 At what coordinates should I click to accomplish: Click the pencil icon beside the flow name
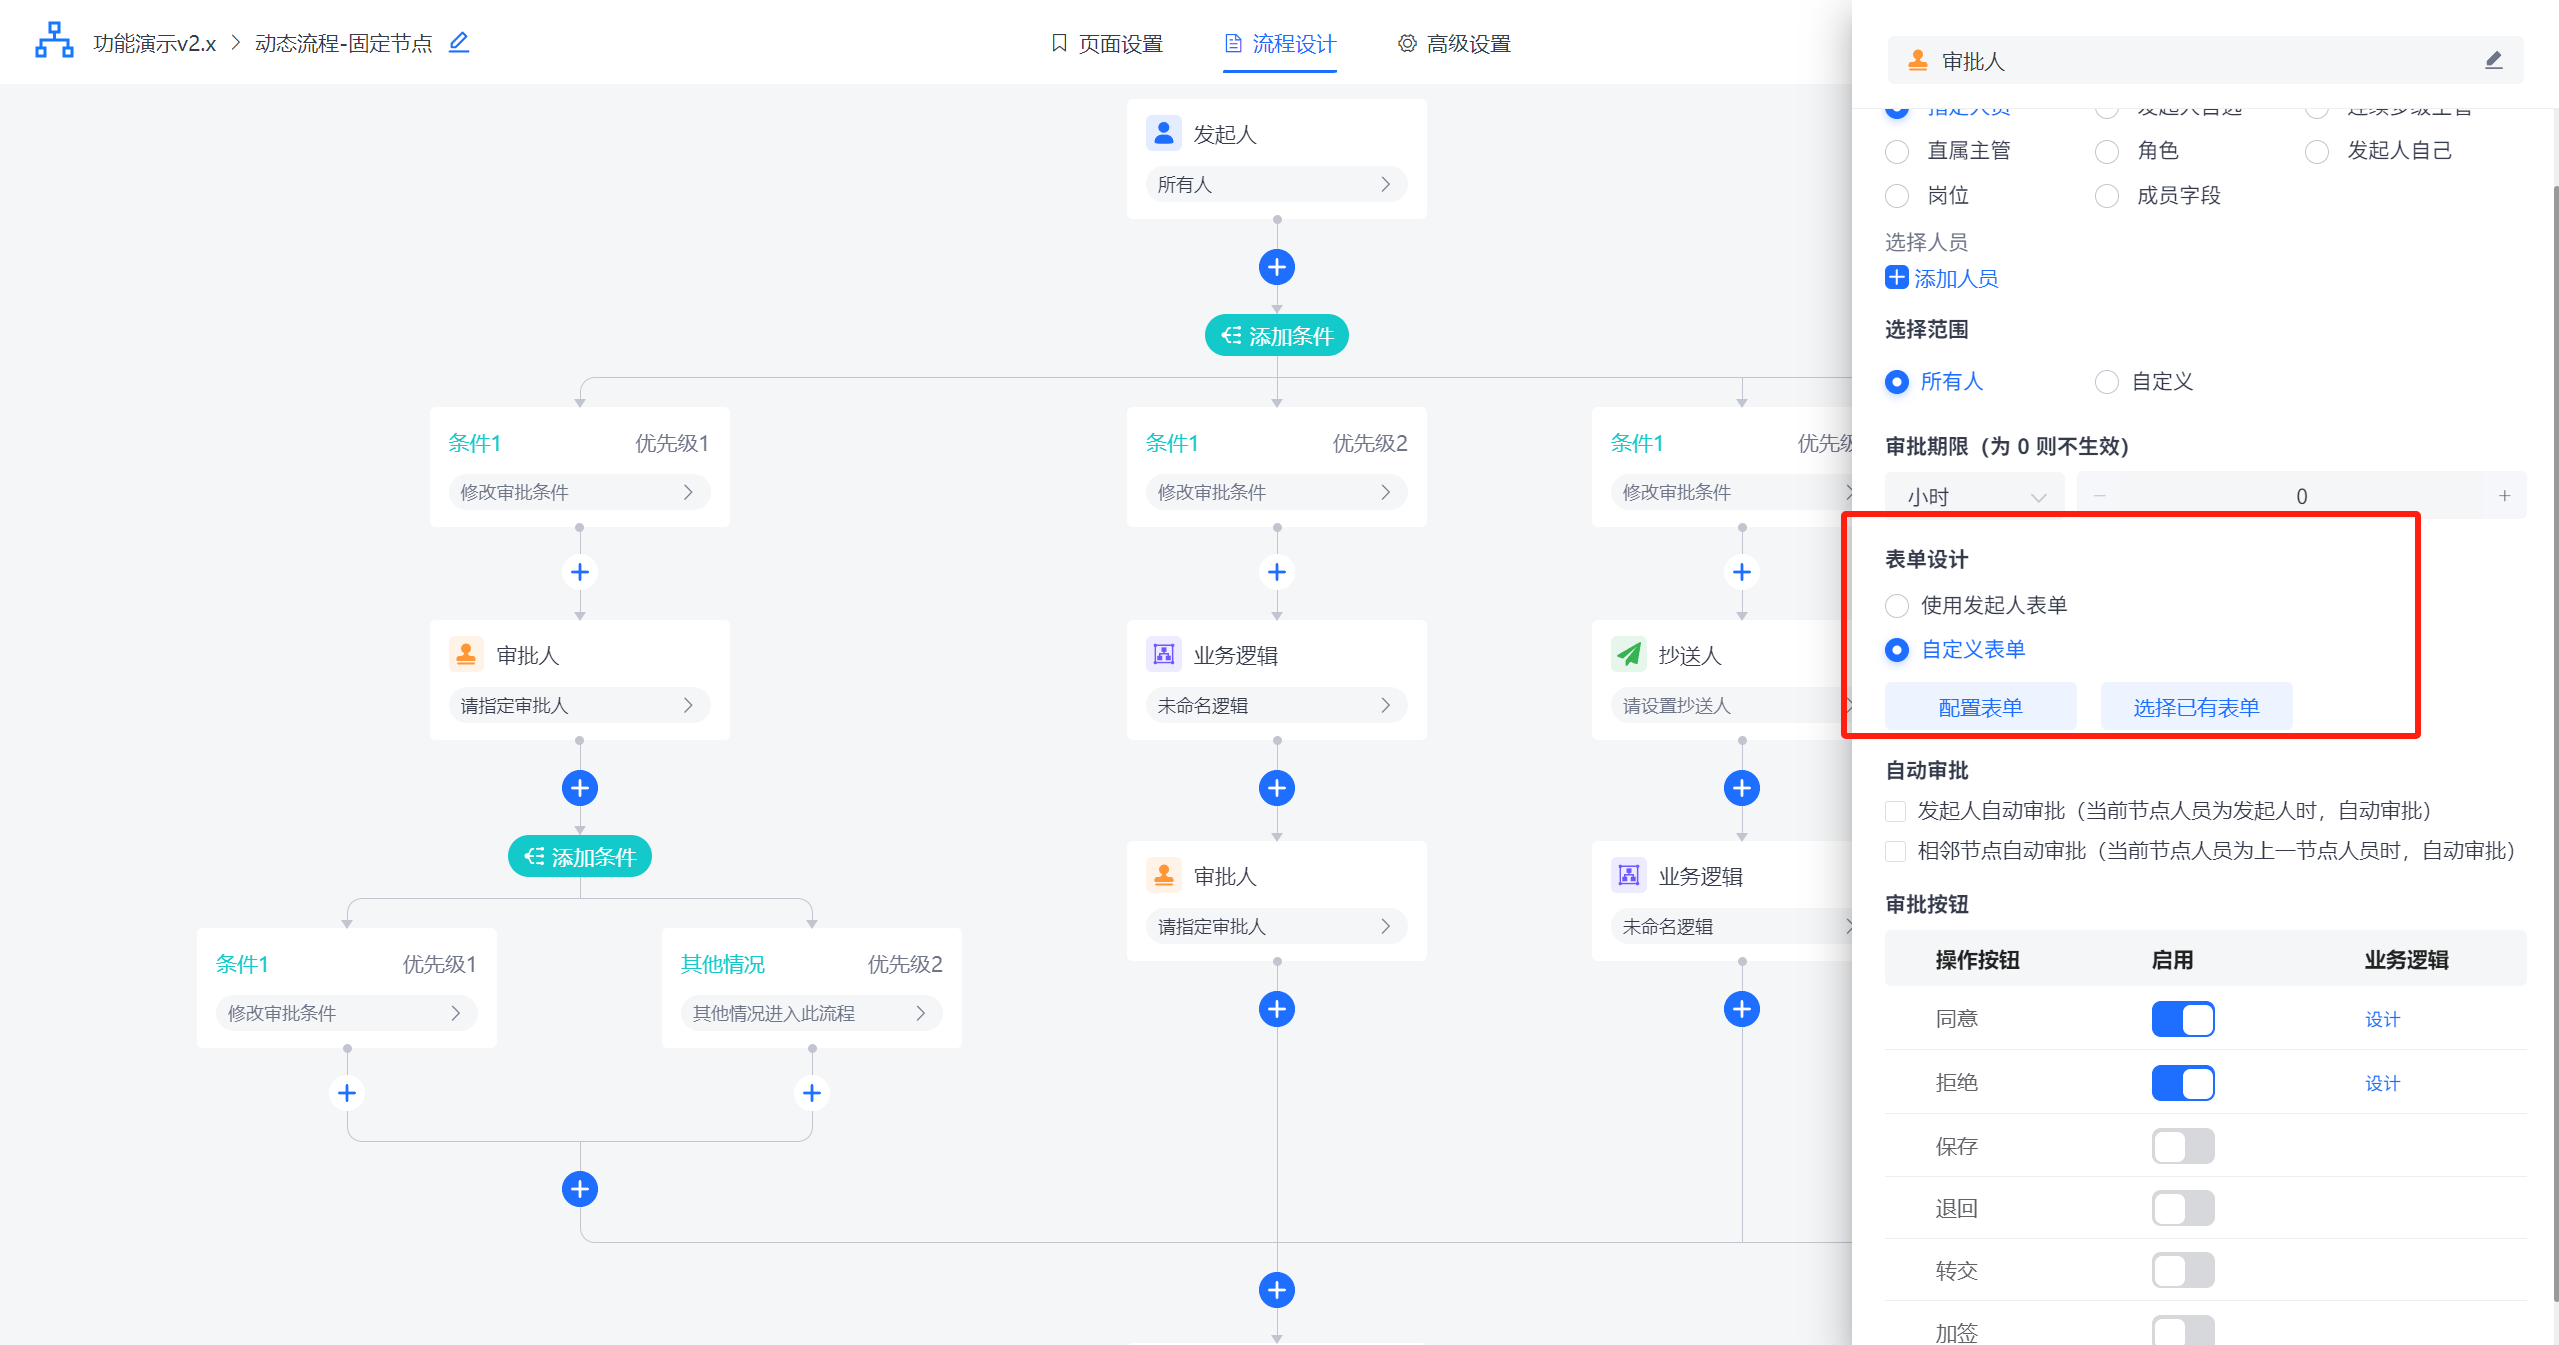coord(459,42)
